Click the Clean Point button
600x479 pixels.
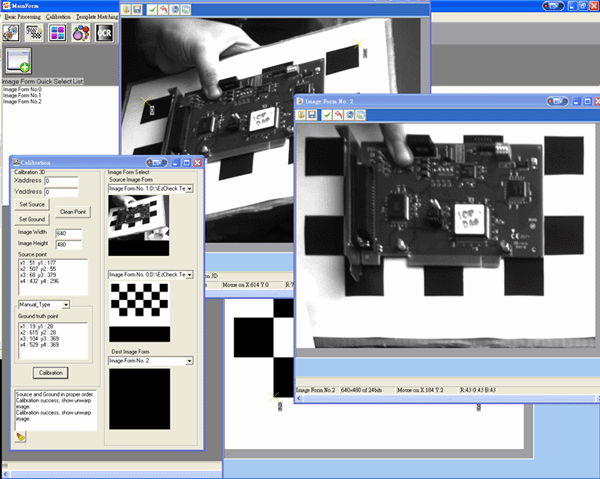[73, 212]
